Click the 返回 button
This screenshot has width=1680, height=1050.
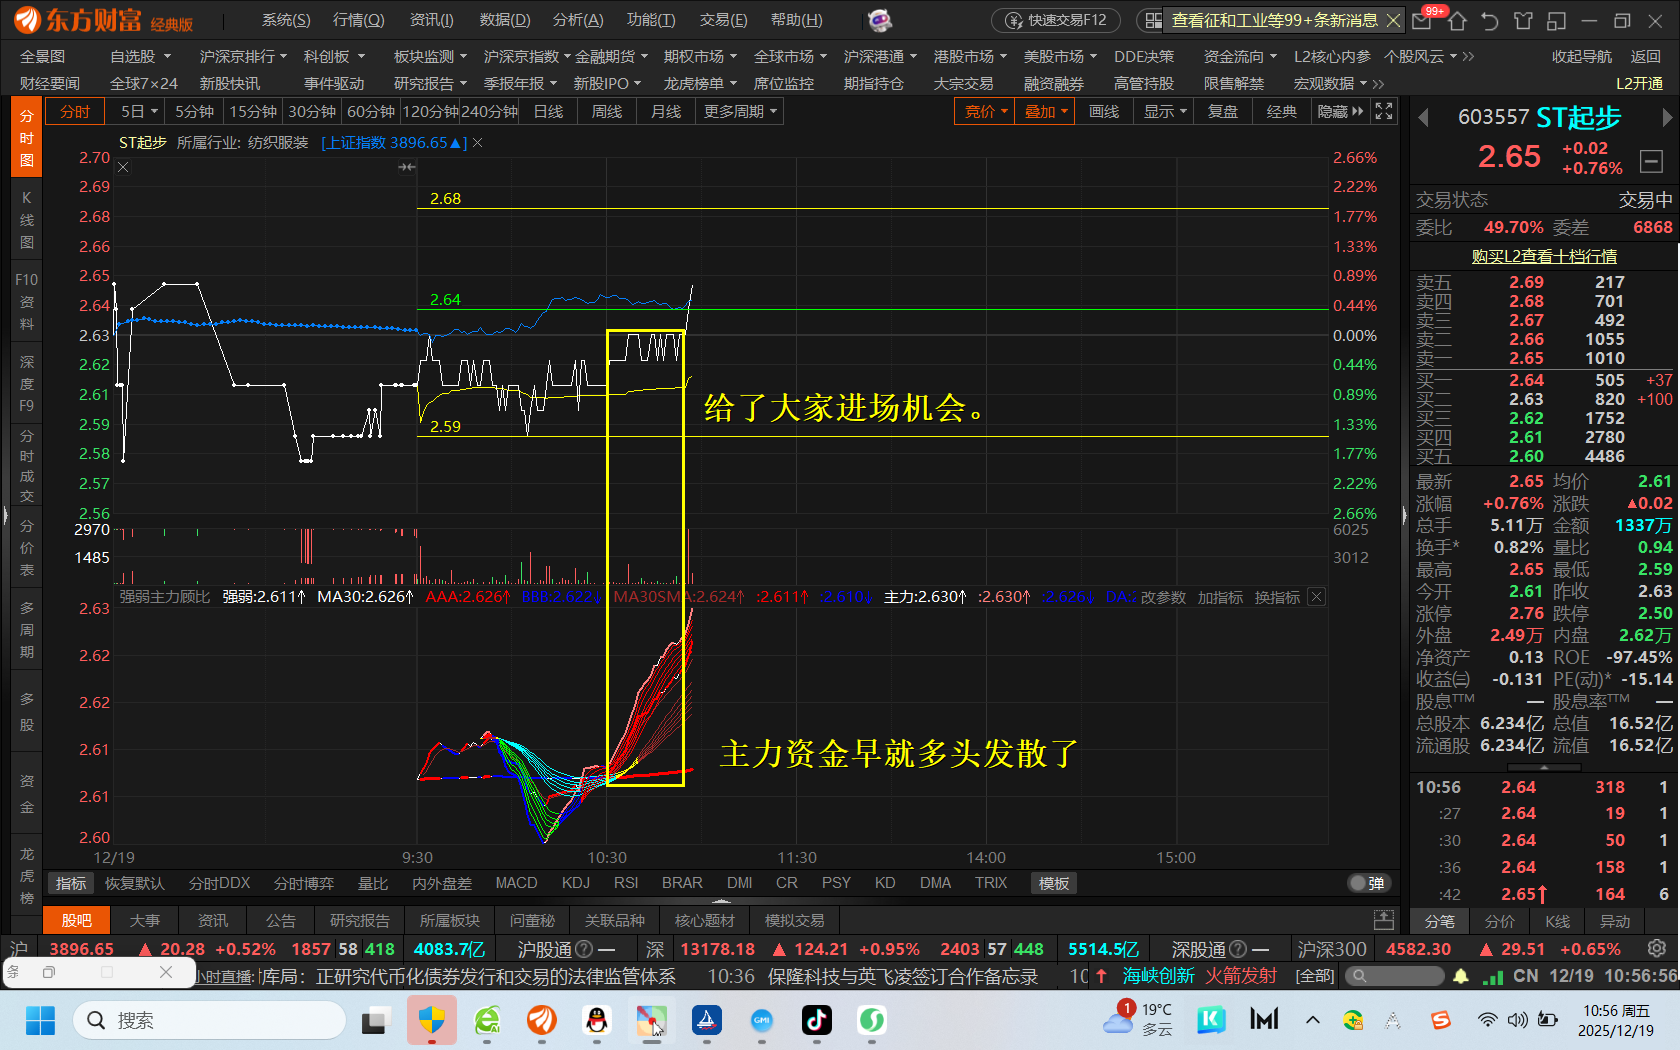coord(1645,57)
